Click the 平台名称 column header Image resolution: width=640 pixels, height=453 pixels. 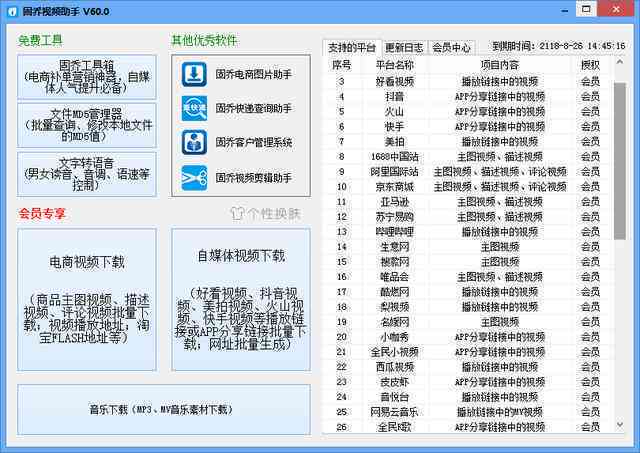[394, 65]
